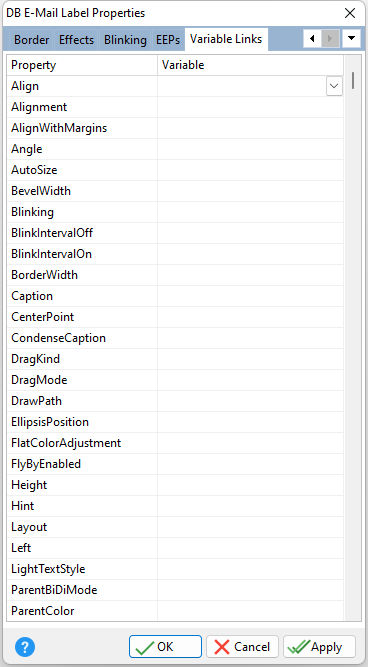Open the Effects tab
This screenshot has height=667, width=368.
click(77, 40)
